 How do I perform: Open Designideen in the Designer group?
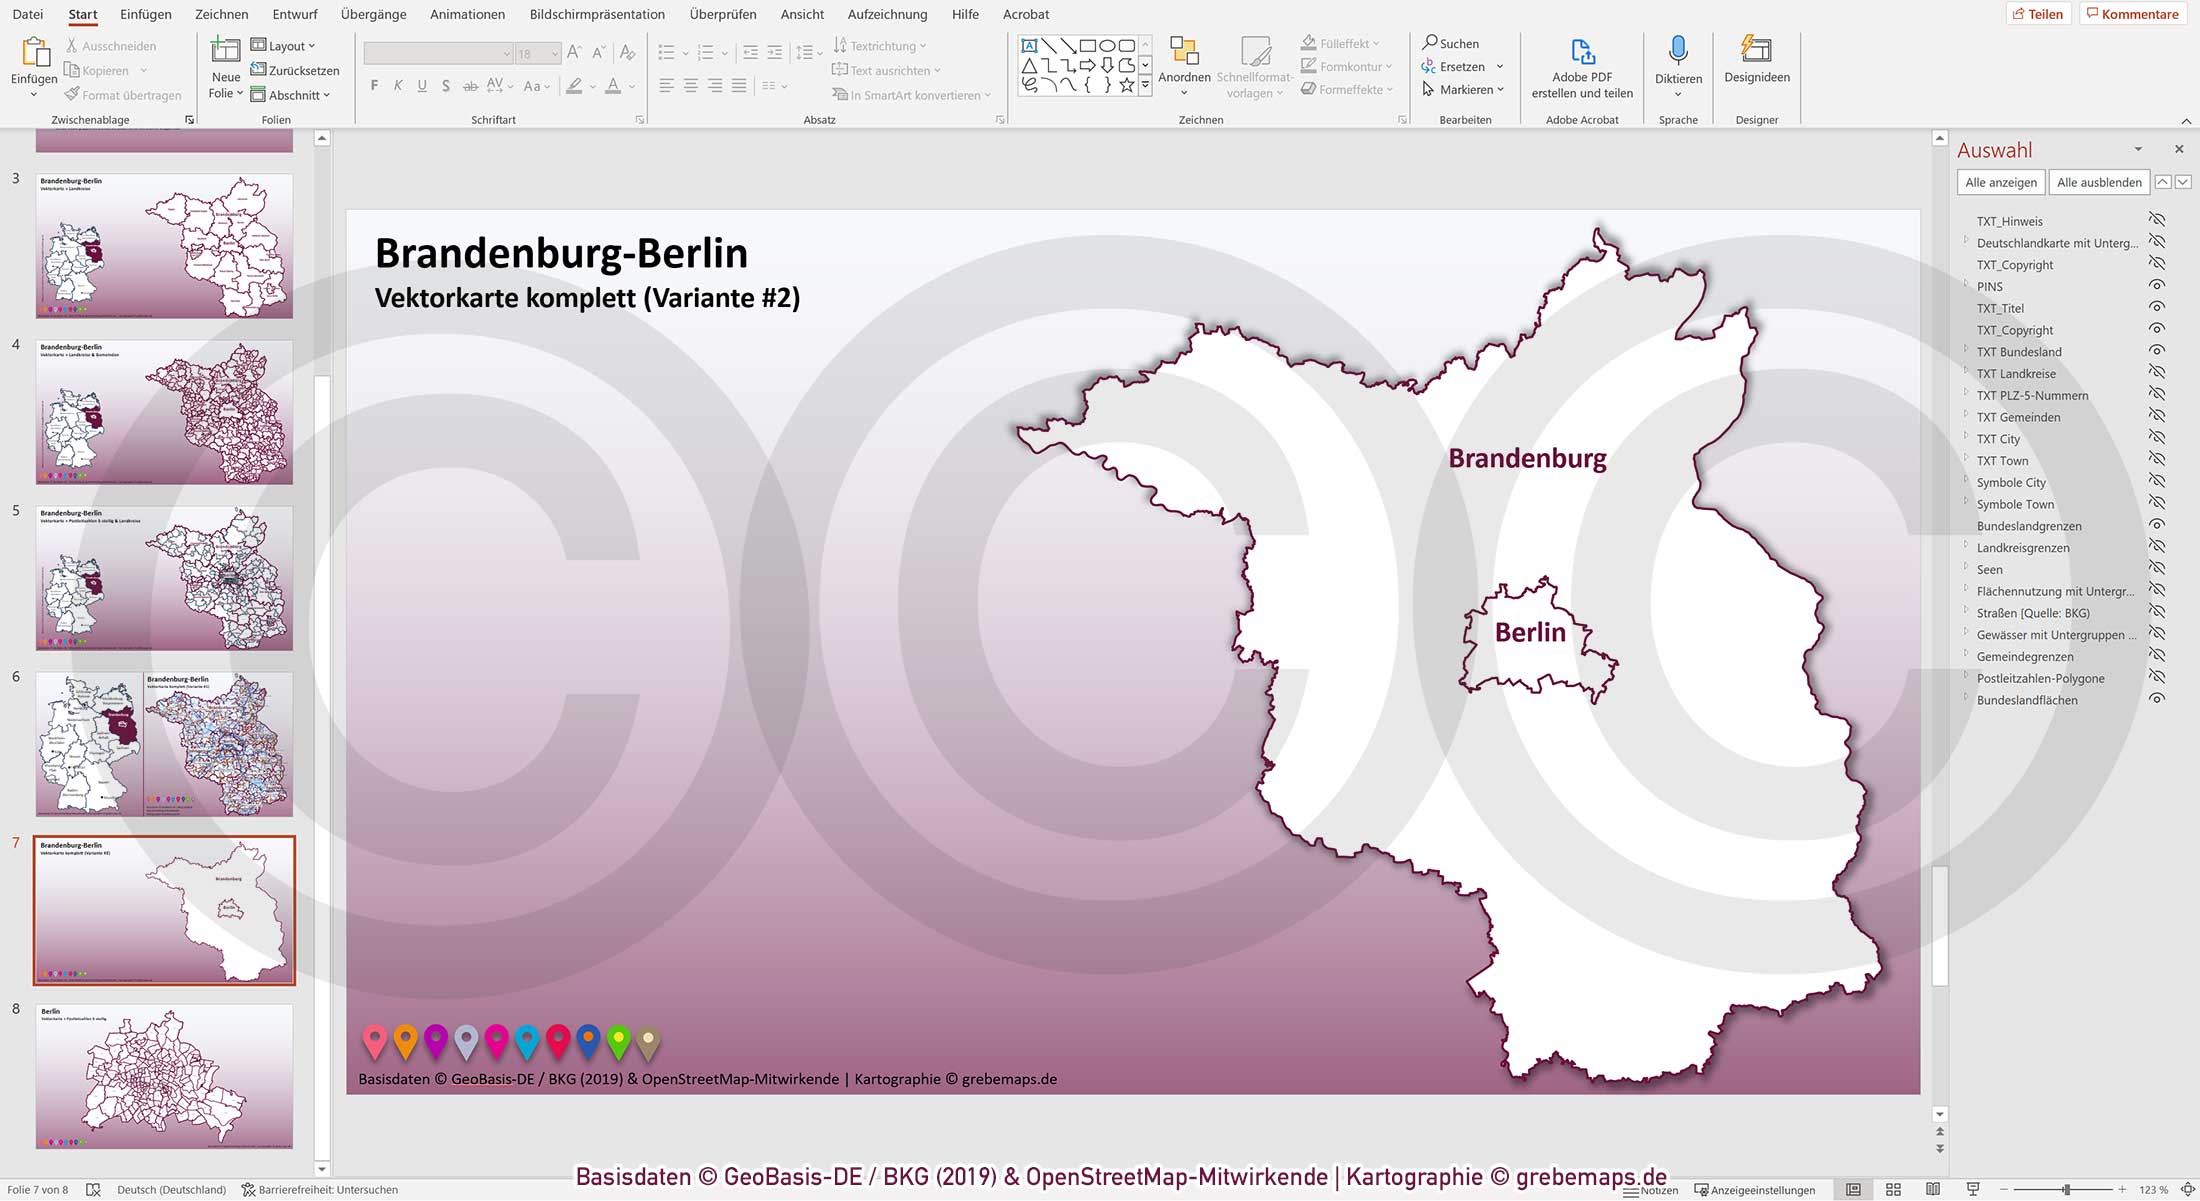pyautogui.click(x=1756, y=62)
